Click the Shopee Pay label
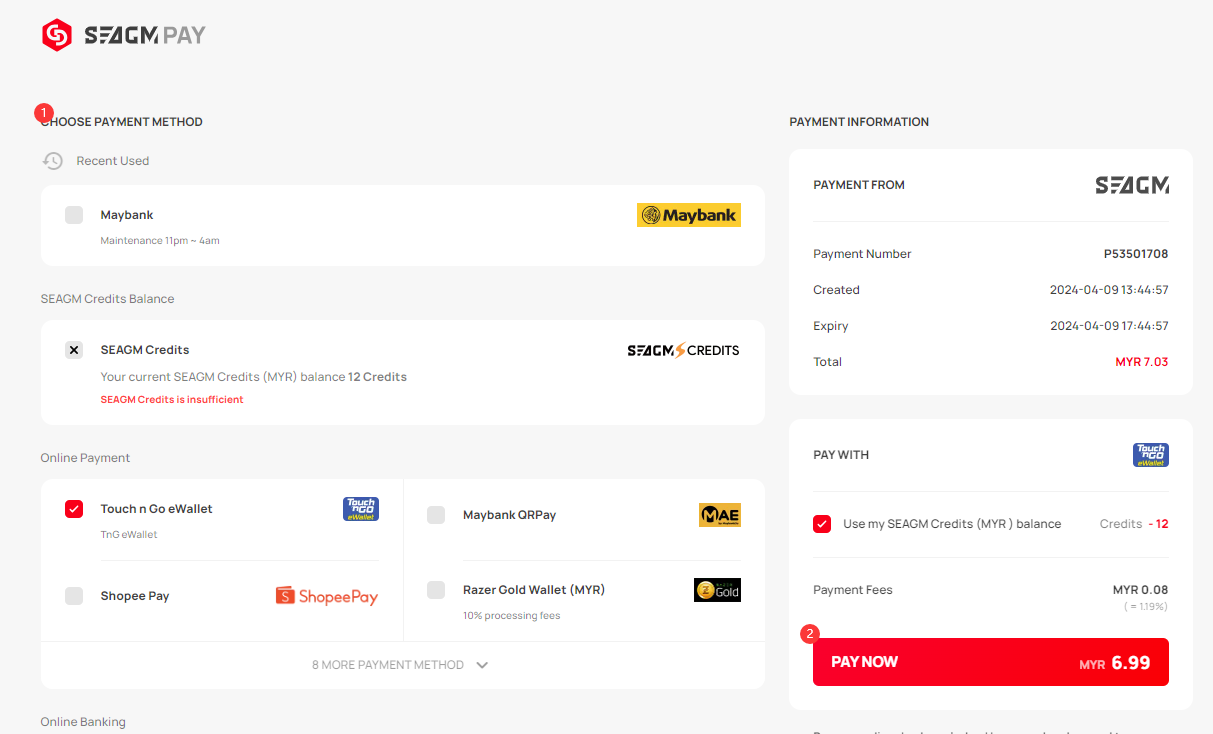 click(x=135, y=596)
